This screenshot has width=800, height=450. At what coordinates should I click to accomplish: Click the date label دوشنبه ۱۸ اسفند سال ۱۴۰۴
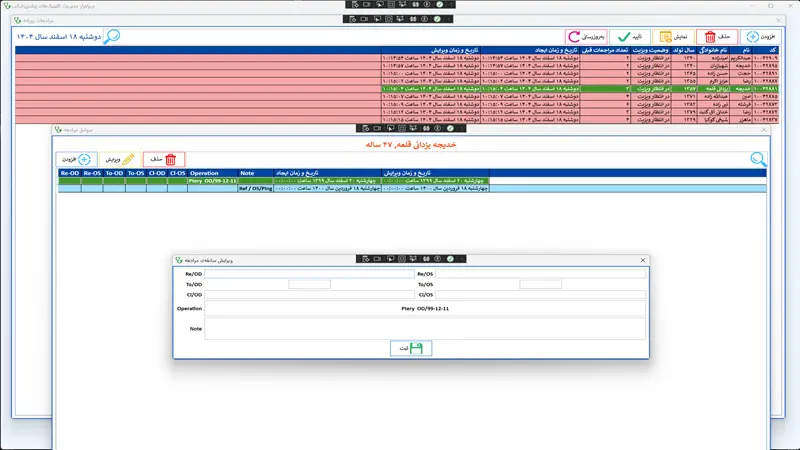(59, 37)
